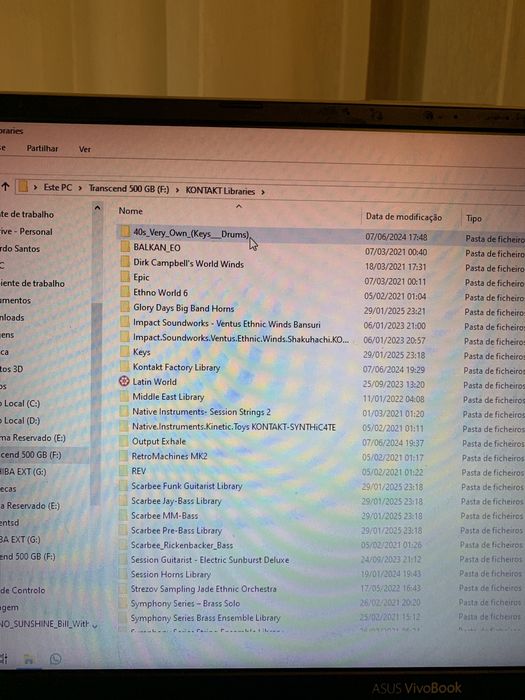Sort by the Nome column header
This screenshot has height=700, width=525.
point(130,211)
